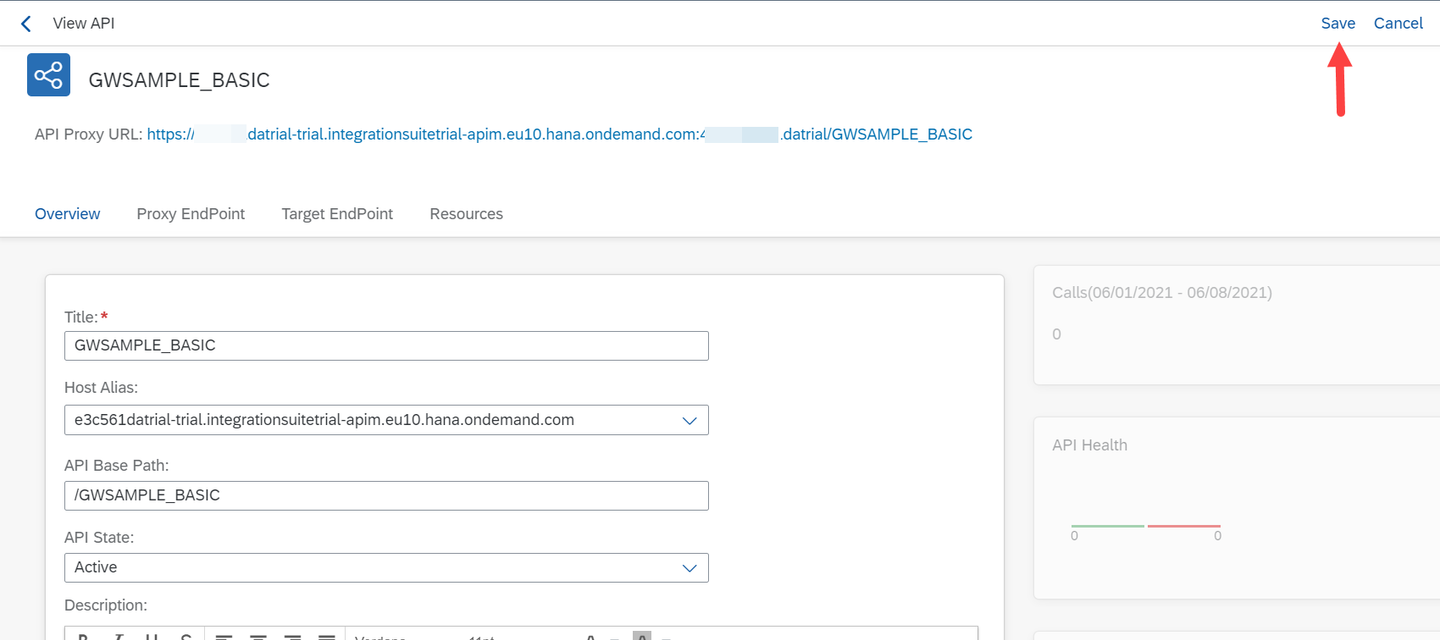Toggle underline in the Description editor
This screenshot has height=640, width=1440.
pos(152,637)
